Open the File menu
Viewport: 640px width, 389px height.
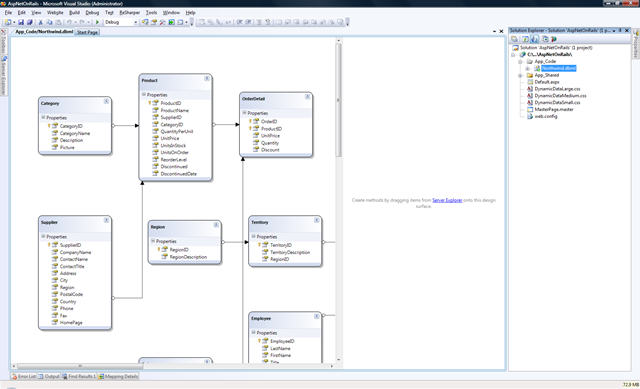[8, 13]
